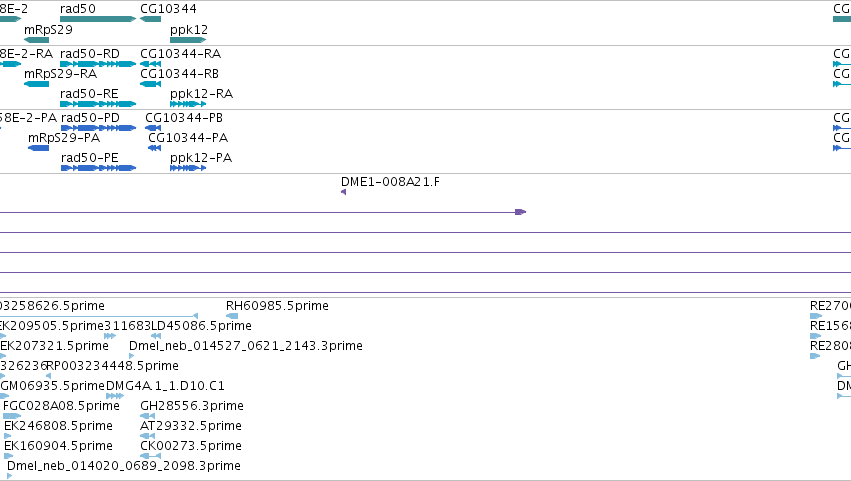Select the CG10344-RA transcript label
Viewport: 851px width, 481px height.
[181, 54]
